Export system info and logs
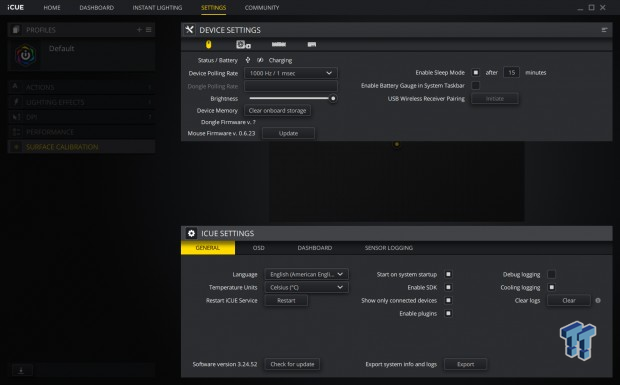 pos(465,364)
